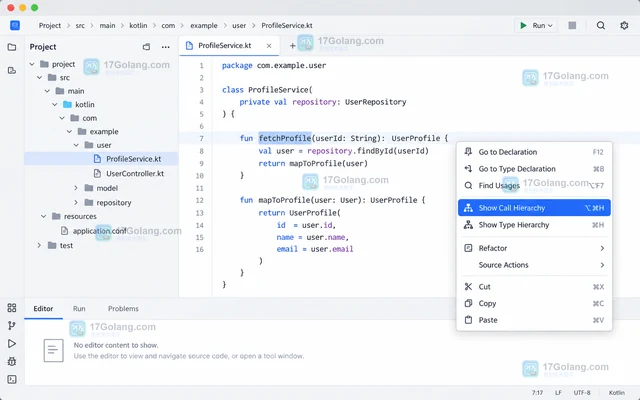Collapse the src folder chevron
Image resolution: width=640 pixels, height=400 pixels.
pos(40,78)
